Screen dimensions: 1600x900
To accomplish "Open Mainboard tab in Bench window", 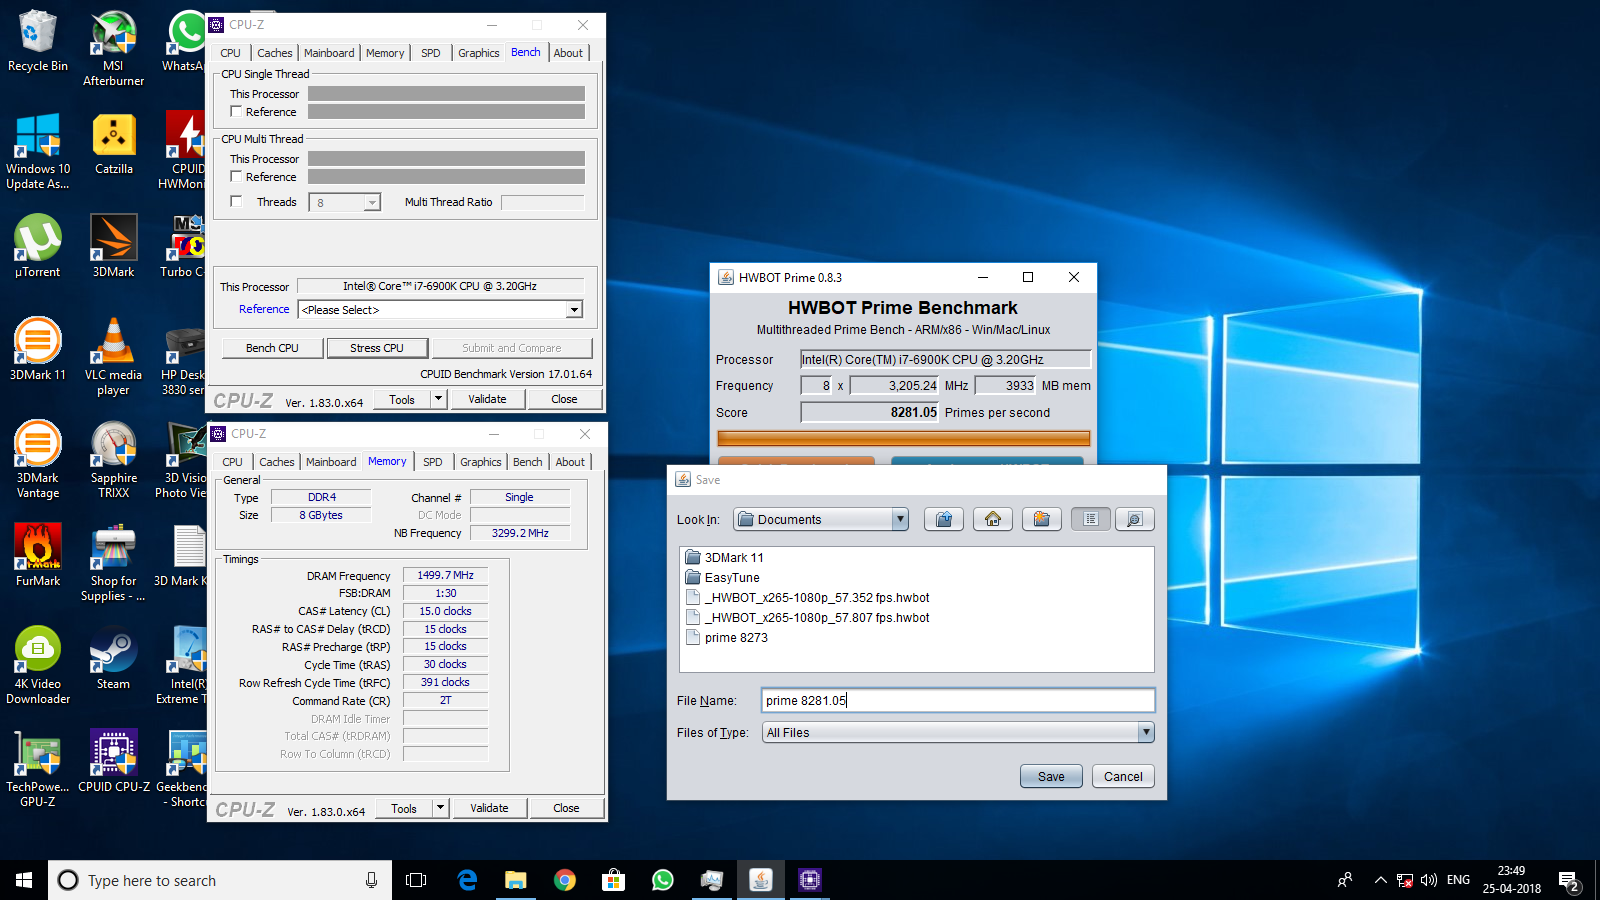I will tap(329, 53).
